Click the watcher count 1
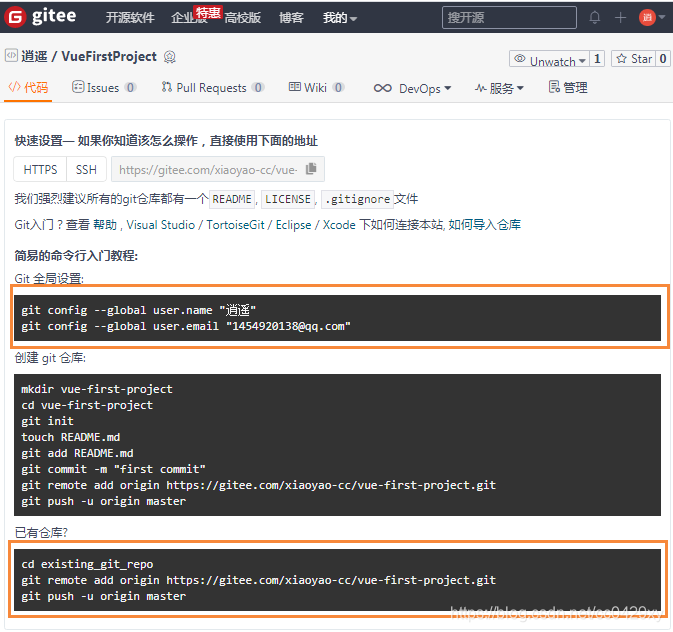Image resolution: width=673 pixels, height=632 pixels. pos(597,59)
